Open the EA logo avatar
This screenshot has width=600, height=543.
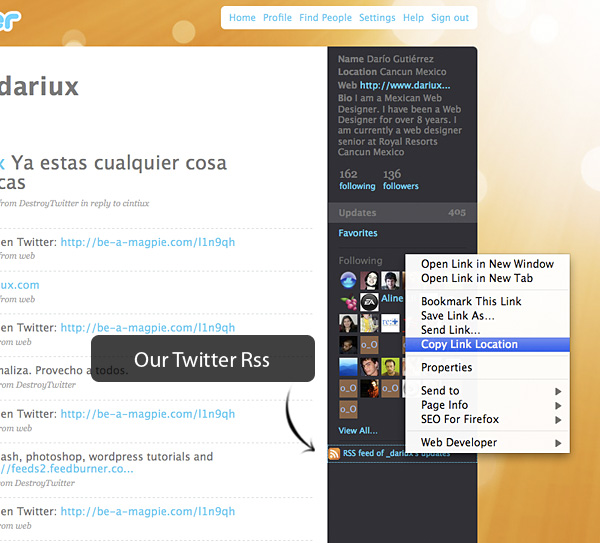pos(369,302)
